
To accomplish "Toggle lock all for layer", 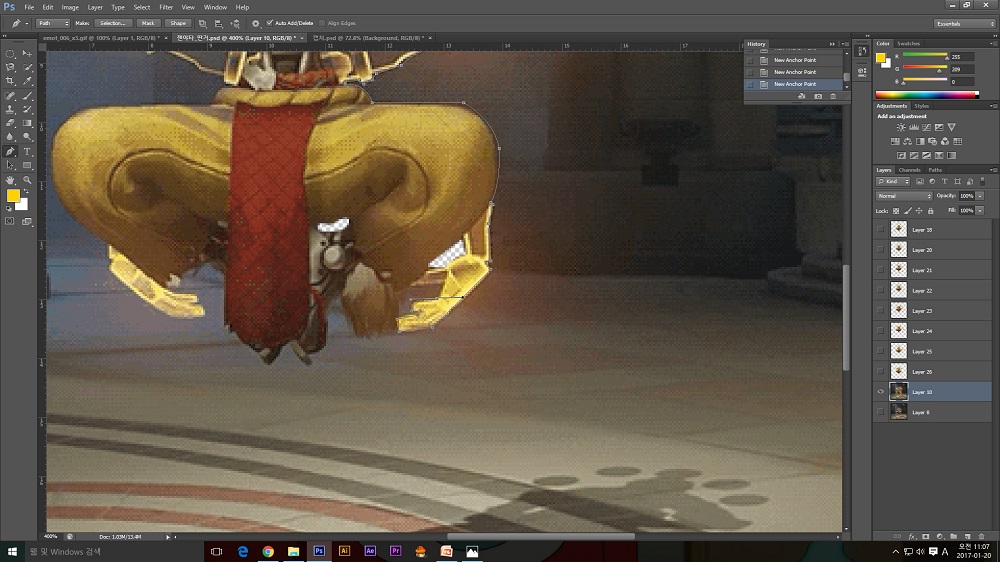I will (x=930, y=211).
